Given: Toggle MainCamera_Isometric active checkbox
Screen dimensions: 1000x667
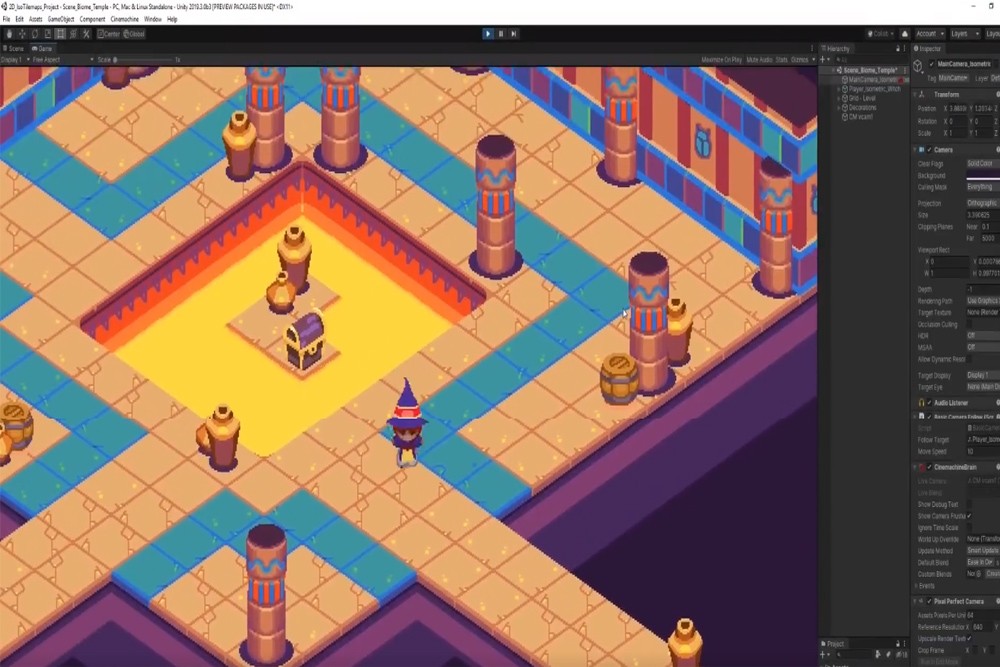Looking at the screenshot, I should click(x=932, y=64).
